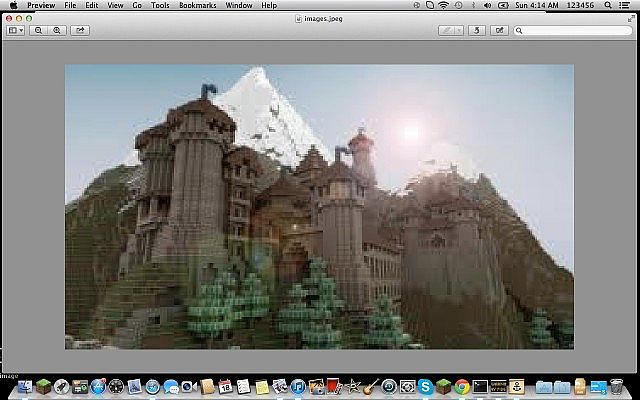Screen dimensions: 640x400
Task: Click the Share button in toolbar
Action: (x=80, y=31)
